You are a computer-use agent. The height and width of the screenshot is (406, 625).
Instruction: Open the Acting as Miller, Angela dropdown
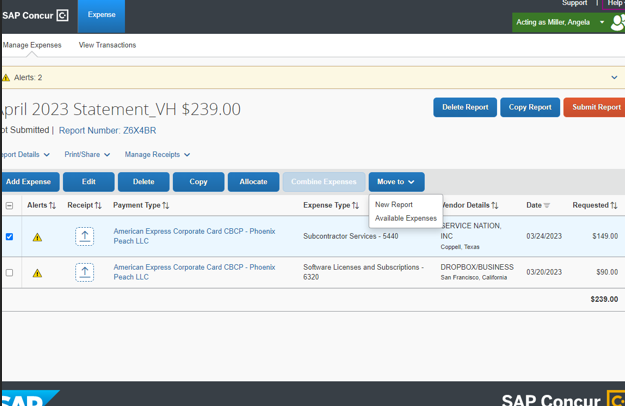560,22
